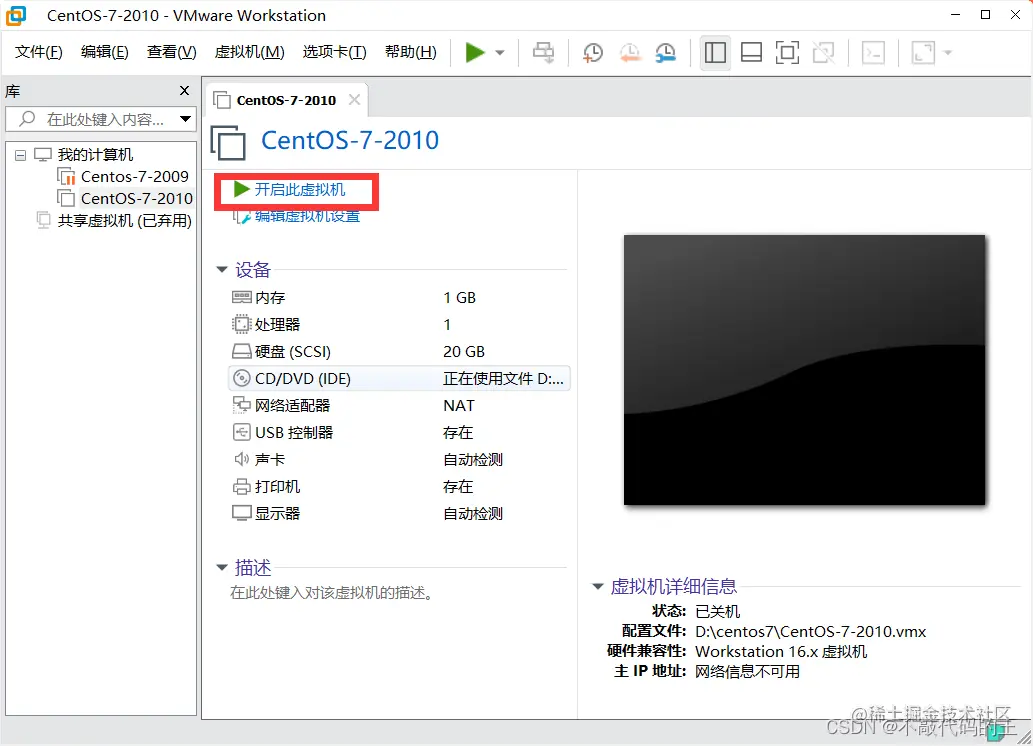This screenshot has width=1033, height=746.
Task: Click the 显示器 display icon
Action: (242, 513)
